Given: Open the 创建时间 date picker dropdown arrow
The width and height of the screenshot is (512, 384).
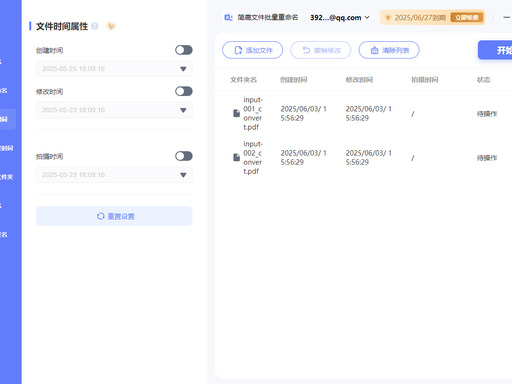Looking at the screenshot, I should 183,69.
